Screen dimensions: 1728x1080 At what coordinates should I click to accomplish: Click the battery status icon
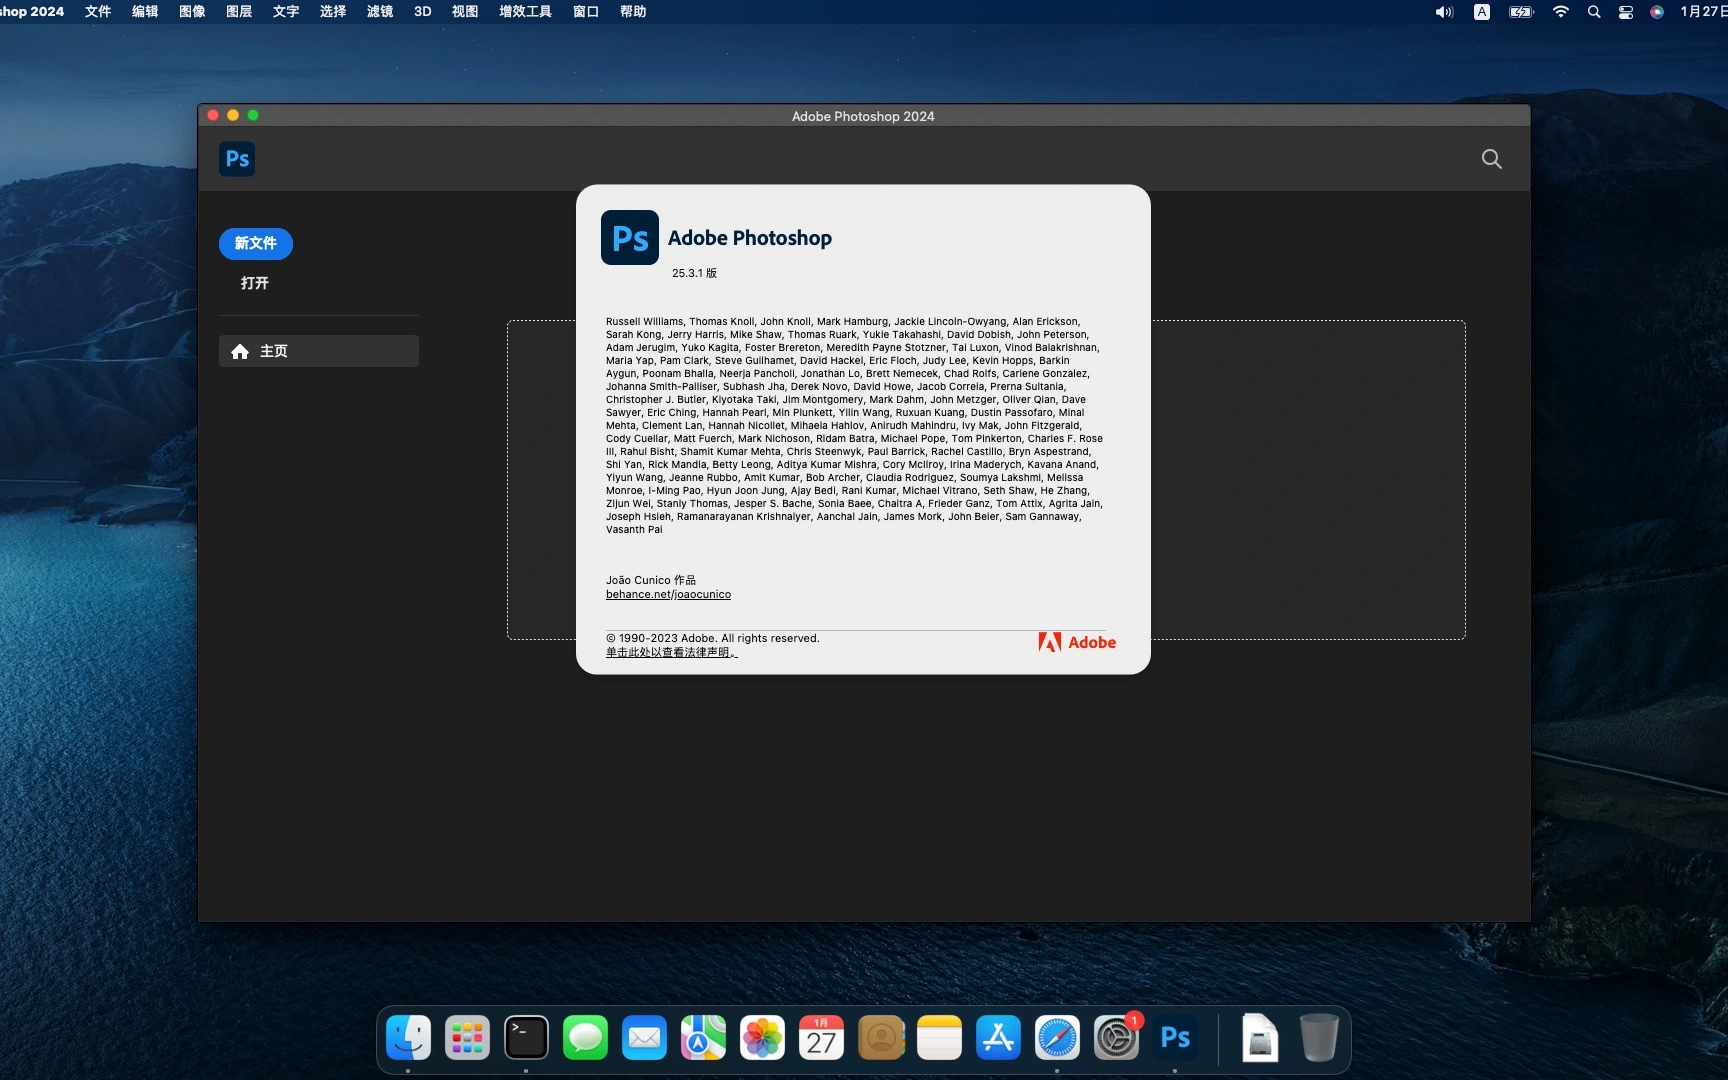[x=1521, y=12]
